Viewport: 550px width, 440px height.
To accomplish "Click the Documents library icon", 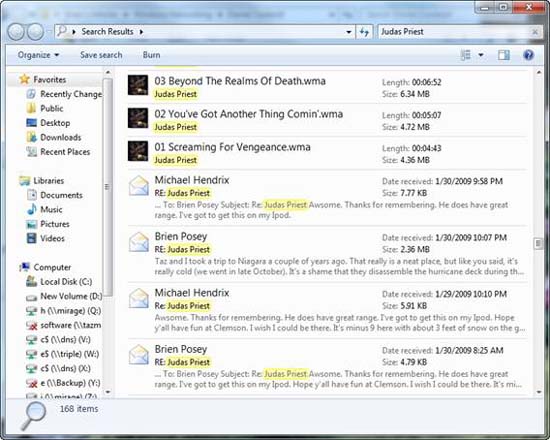I will point(32,195).
